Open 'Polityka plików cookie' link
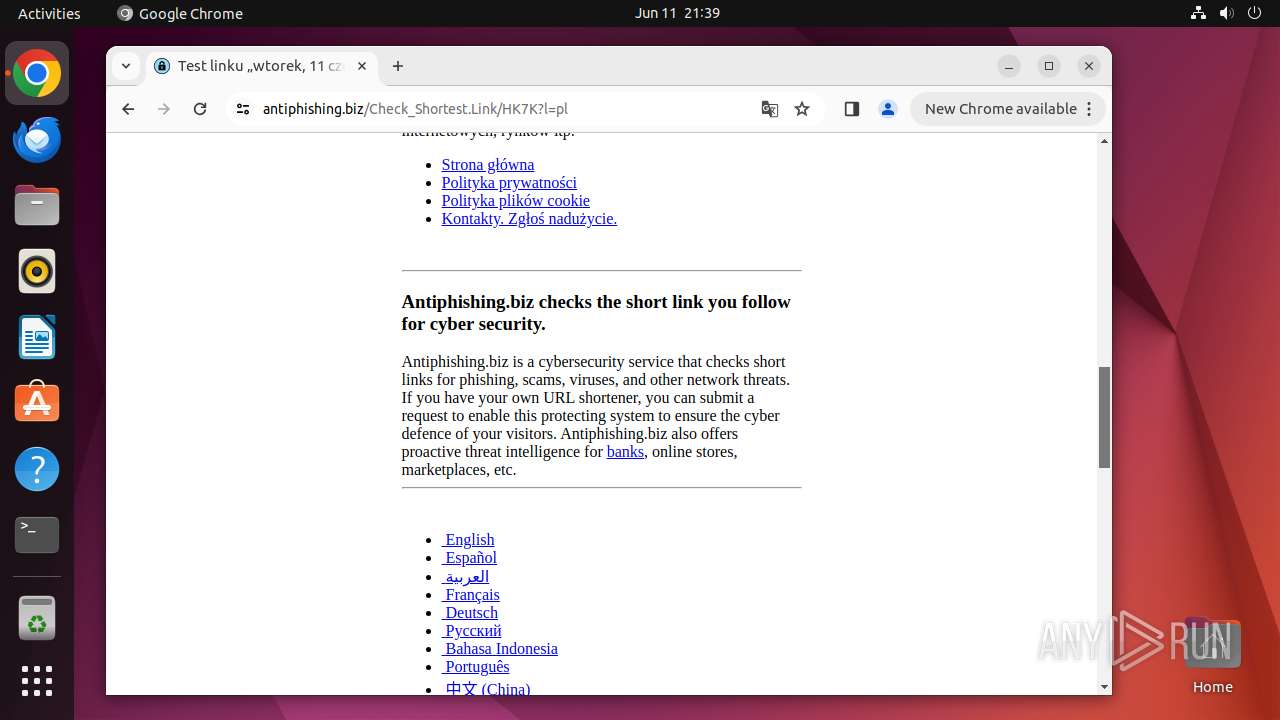This screenshot has width=1280, height=720. [516, 200]
